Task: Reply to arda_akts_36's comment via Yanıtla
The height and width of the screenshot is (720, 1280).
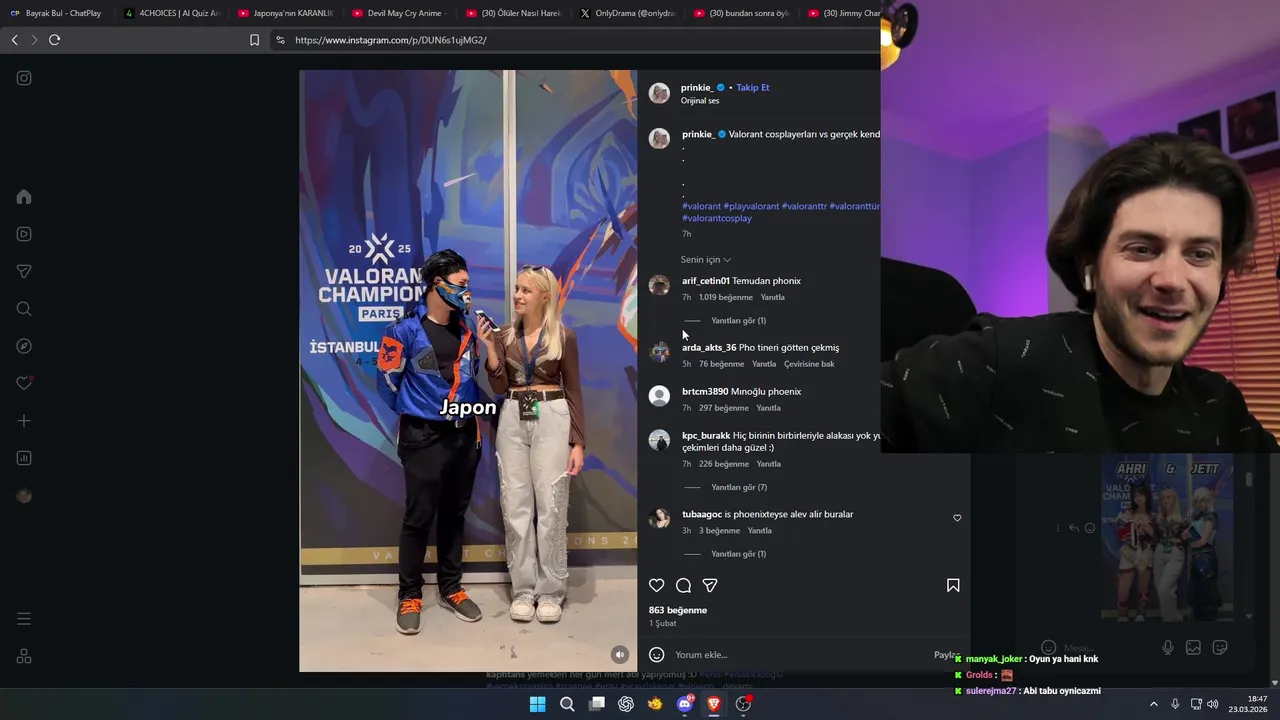Action: tap(764, 364)
